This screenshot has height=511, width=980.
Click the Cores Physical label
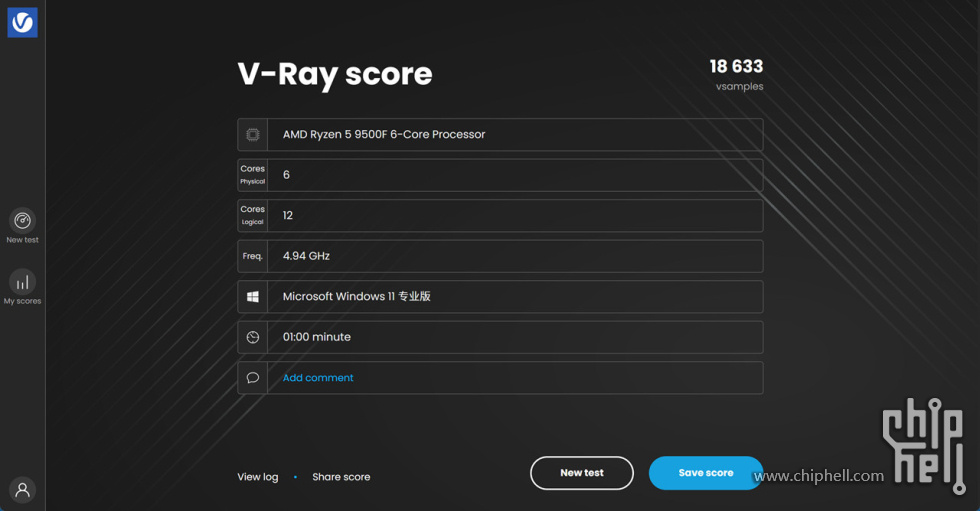tap(252, 175)
